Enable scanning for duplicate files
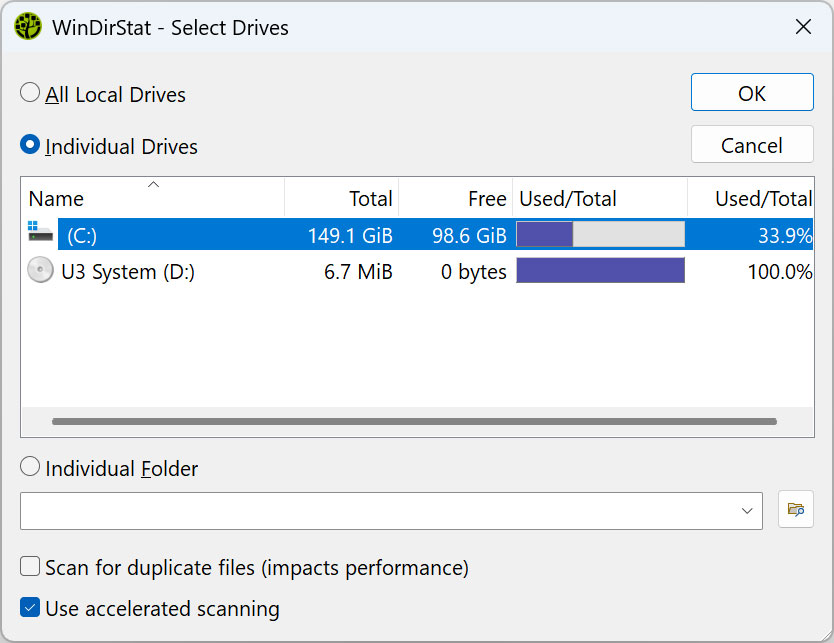834x643 pixels. pos(30,567)
